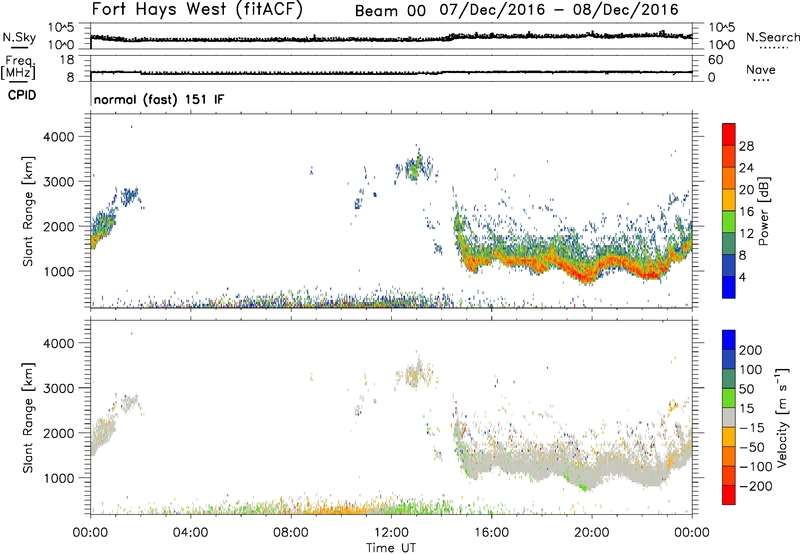Screen dimensions: 800x554
Task: Click the 'Time UT' axis label
Action: 391,547
